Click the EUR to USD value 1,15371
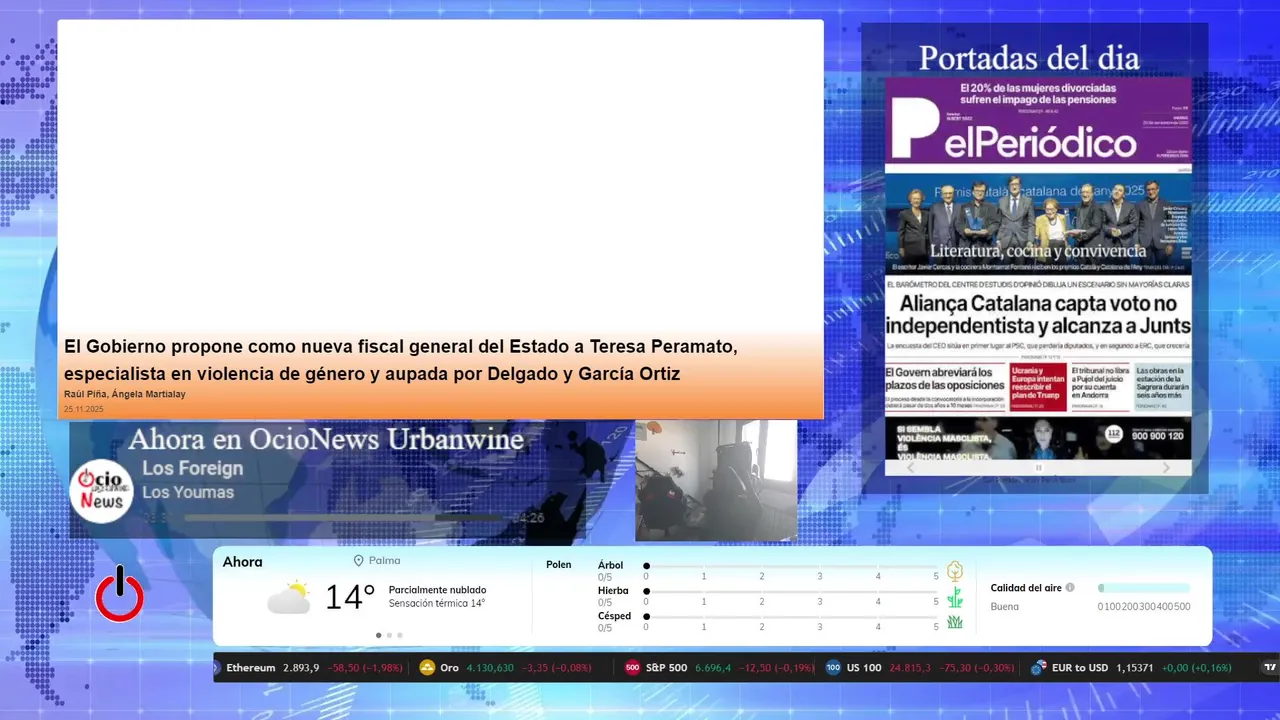The image size is (1280, 720). (x=1135, y=668)
